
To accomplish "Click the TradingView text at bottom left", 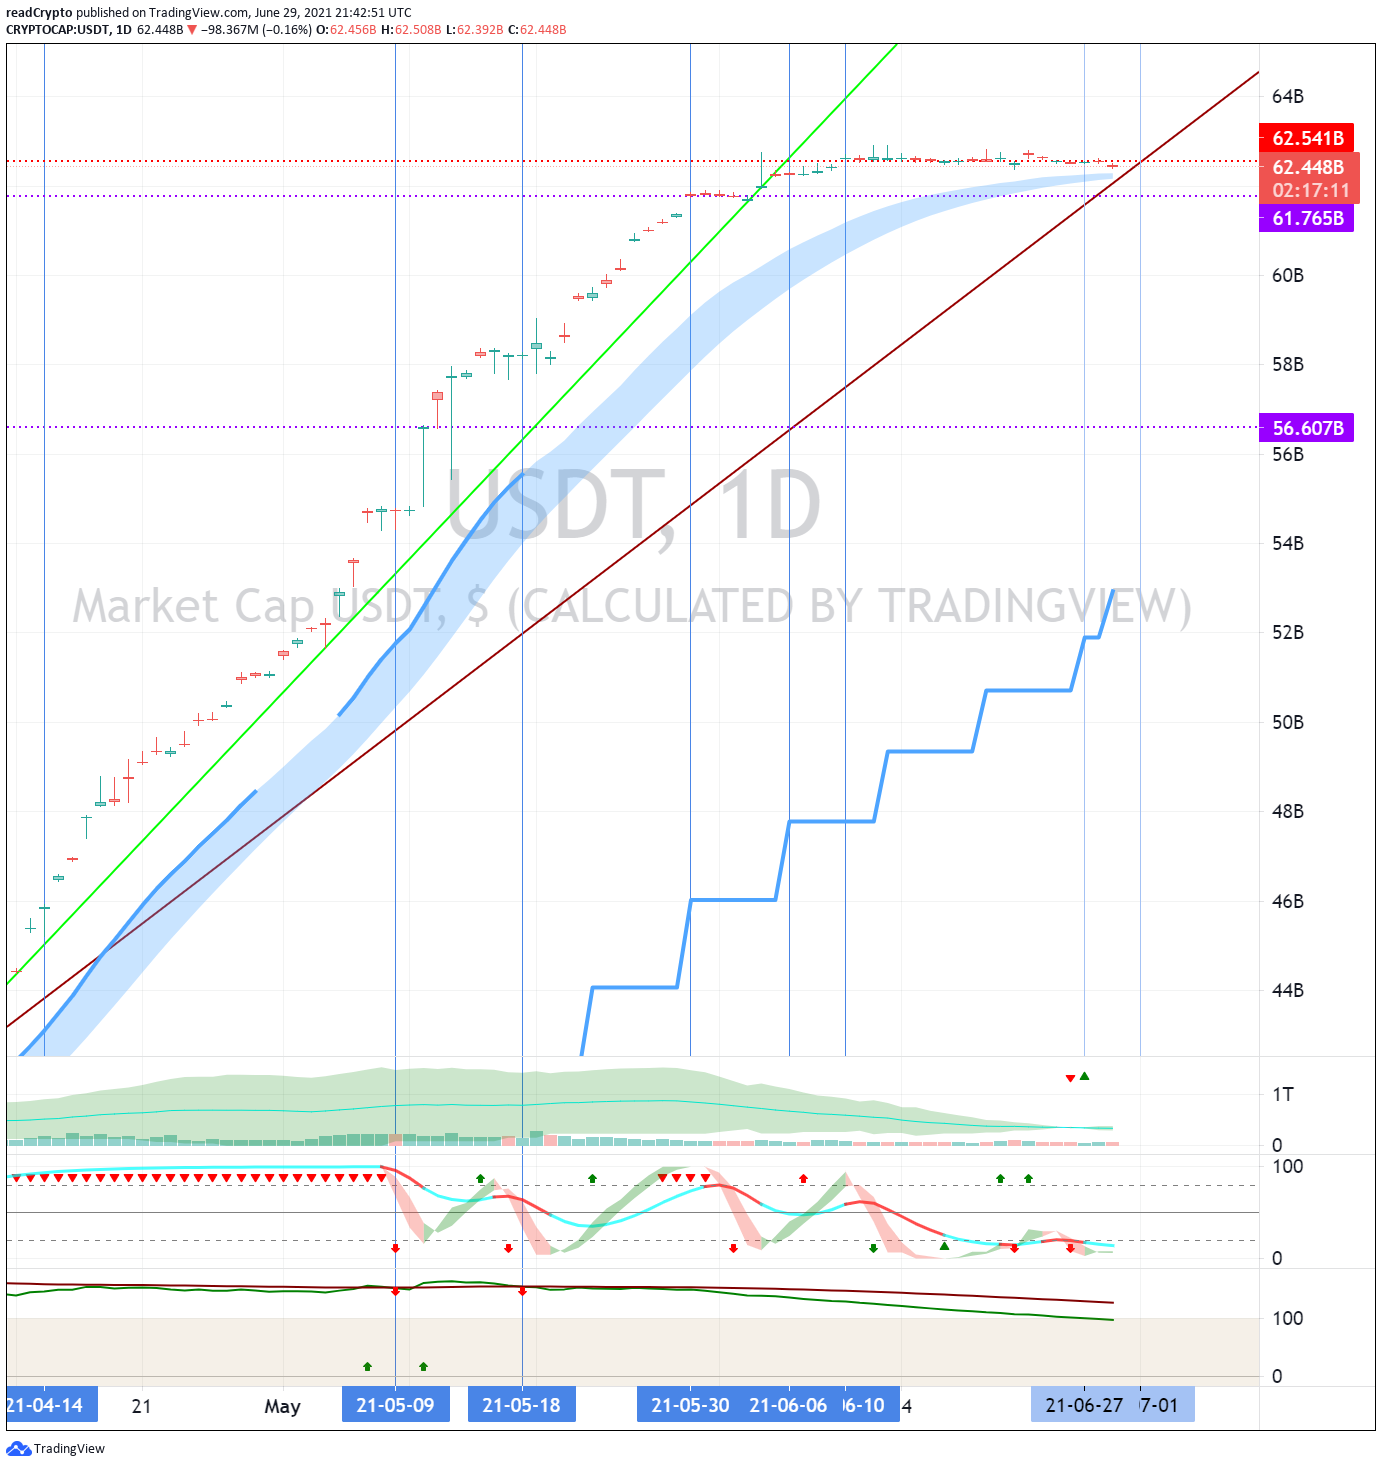I will (69, 1448).
